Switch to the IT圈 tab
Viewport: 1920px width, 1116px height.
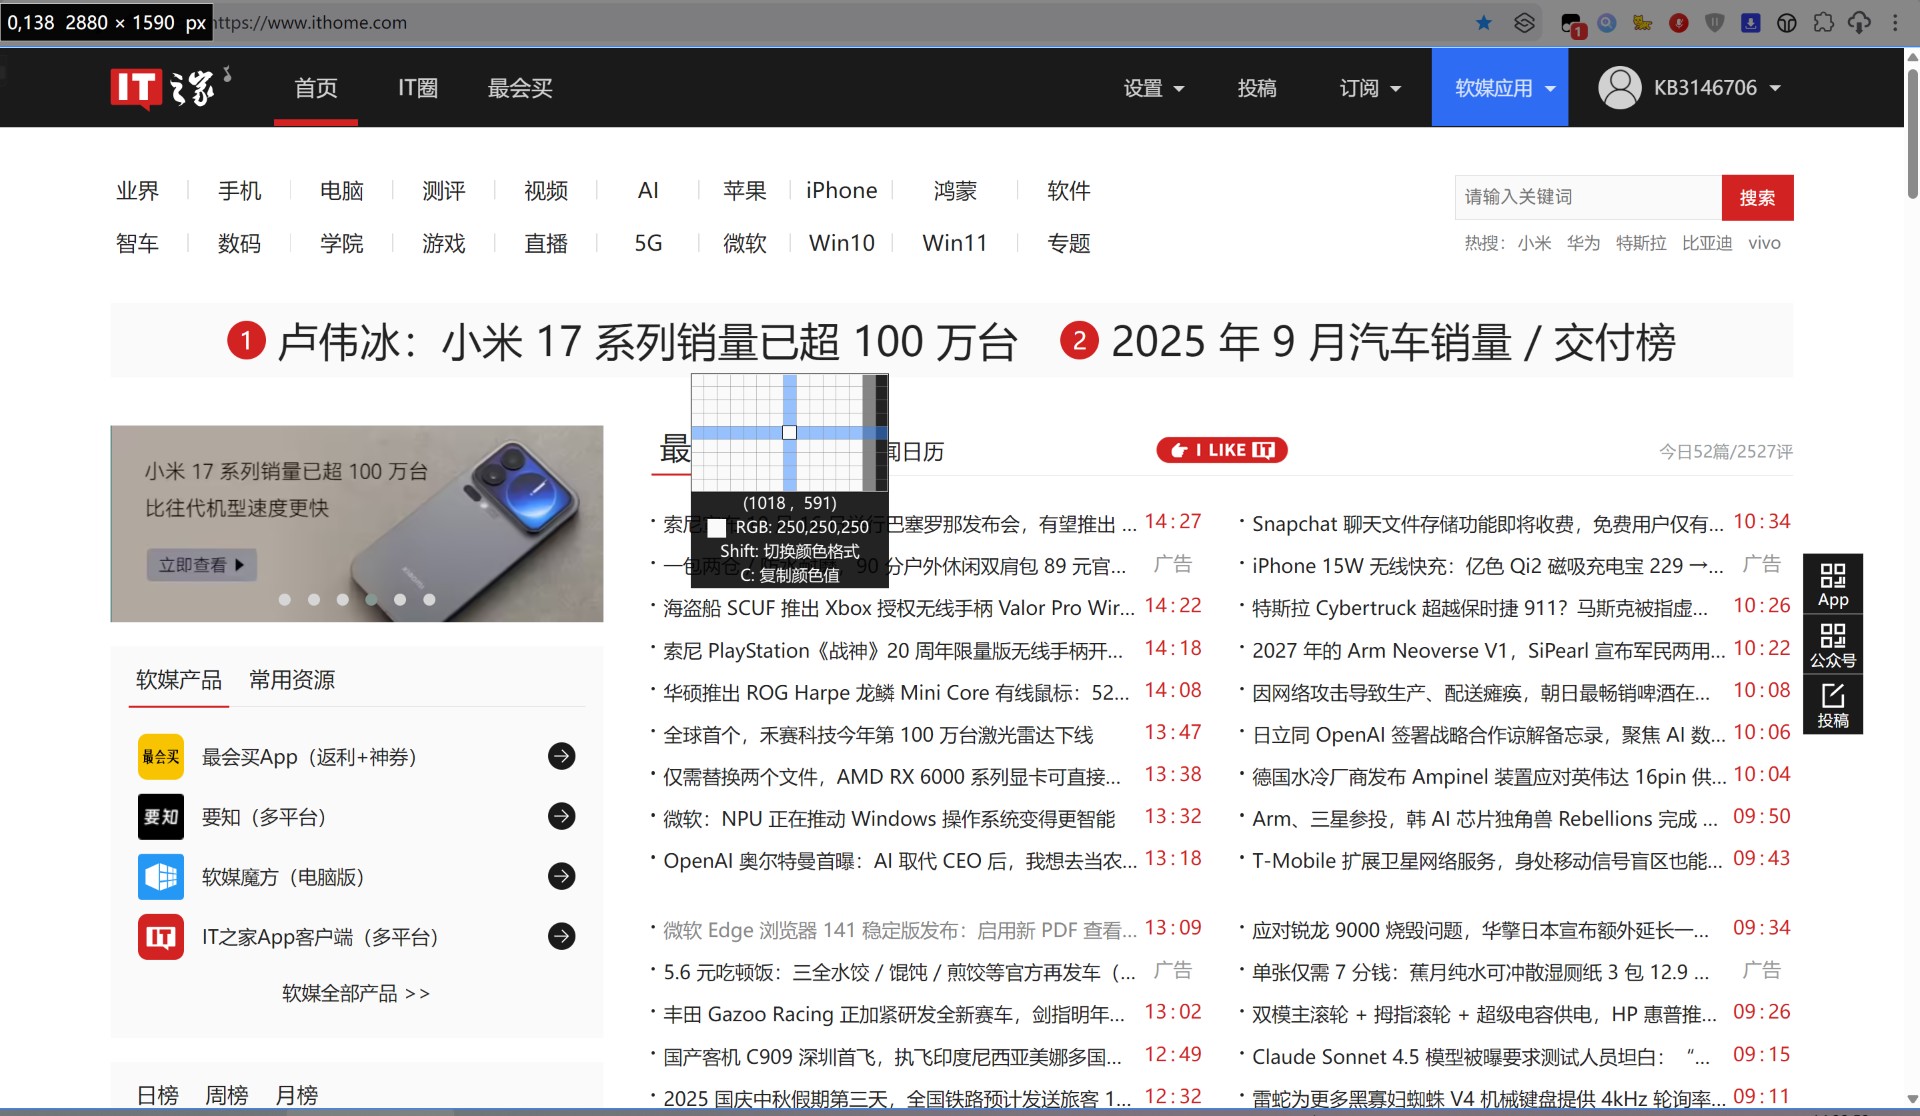418,88
